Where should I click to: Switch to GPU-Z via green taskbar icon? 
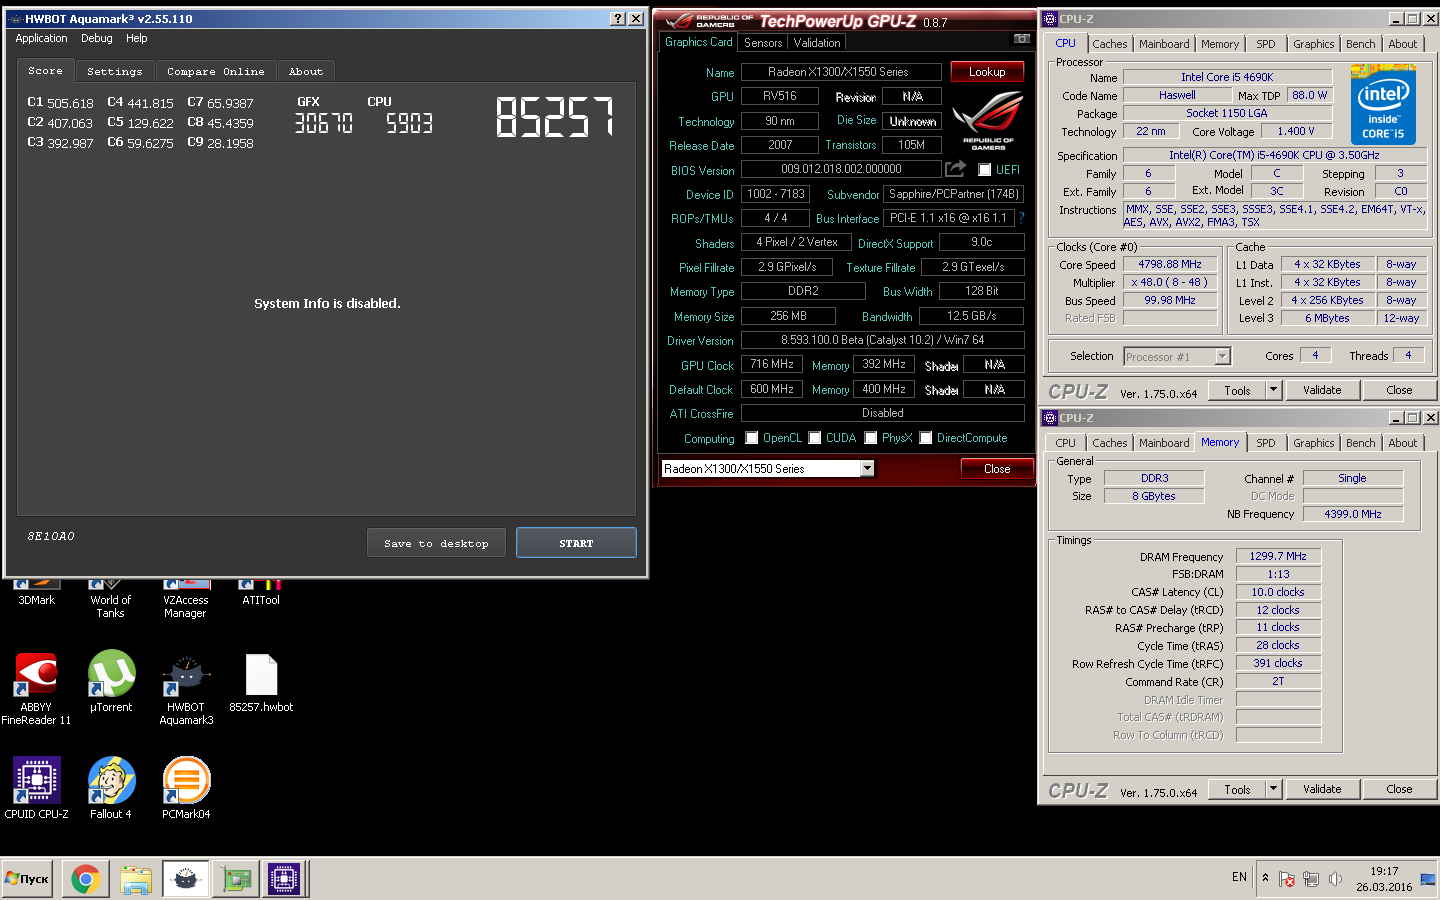237,879
